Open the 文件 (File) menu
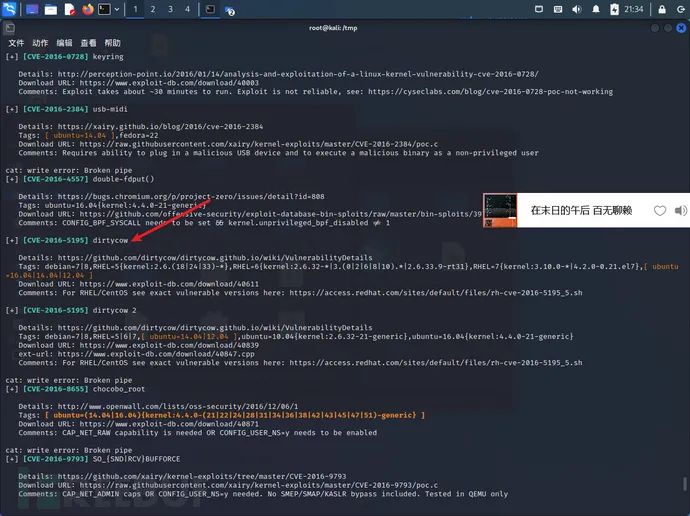The image size is (690, 516). point(16,44)
